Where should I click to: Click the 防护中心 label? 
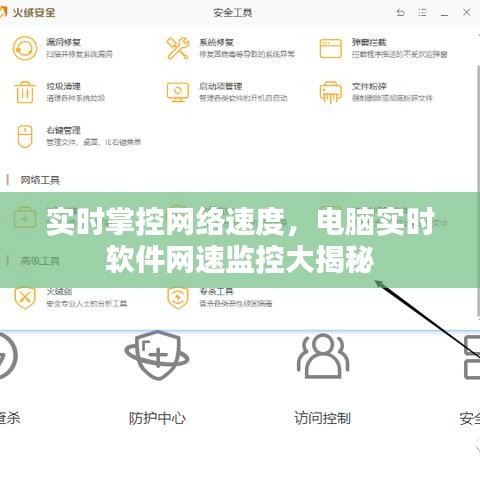coord(157,418)
